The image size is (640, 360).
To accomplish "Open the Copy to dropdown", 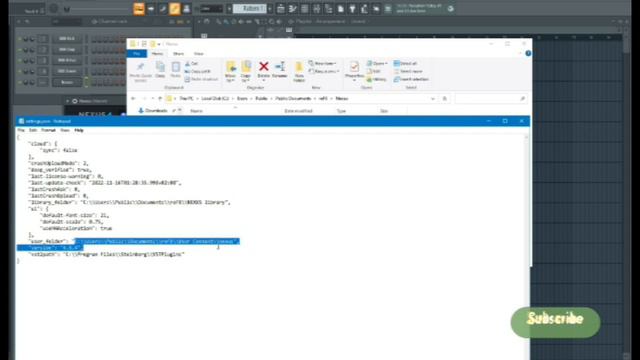I will click(246, 72).
